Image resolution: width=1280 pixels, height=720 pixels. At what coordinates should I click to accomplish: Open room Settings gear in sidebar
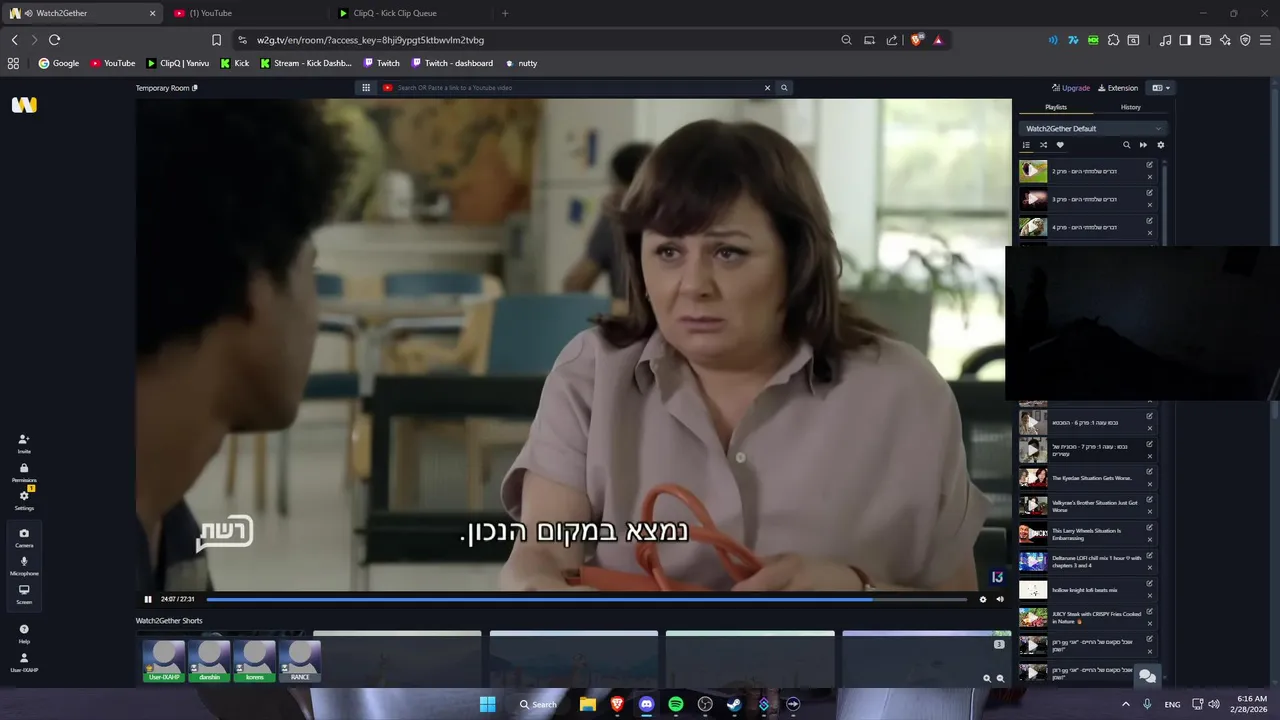click(24, 500)
